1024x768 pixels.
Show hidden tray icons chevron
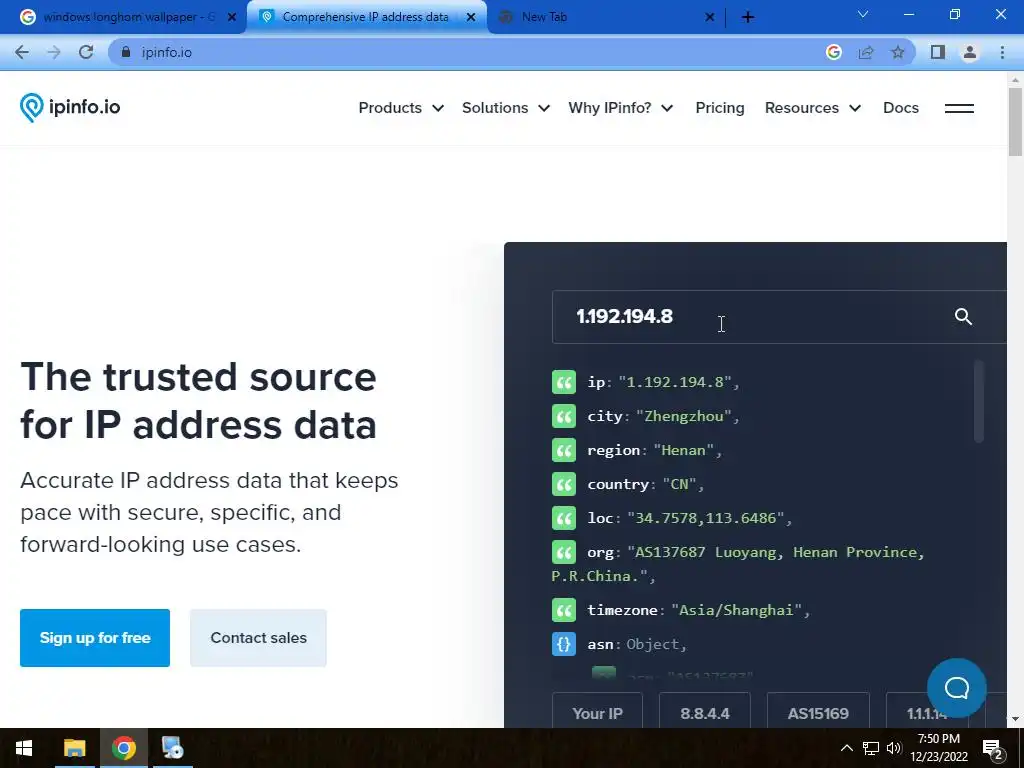(846, 748)
